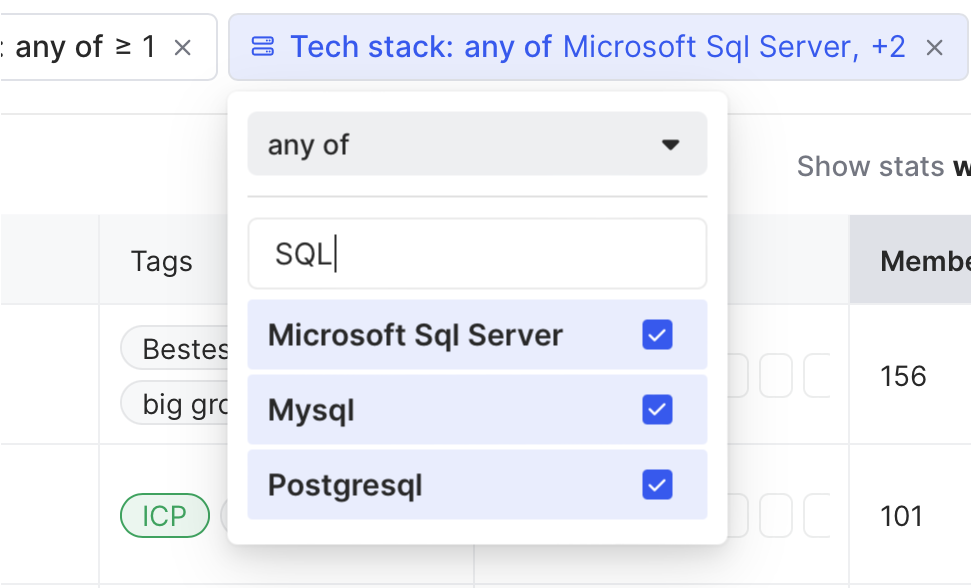Uncheck the Postgresql checkbox
Screen dimensions: 971x588
pos(657,485)
